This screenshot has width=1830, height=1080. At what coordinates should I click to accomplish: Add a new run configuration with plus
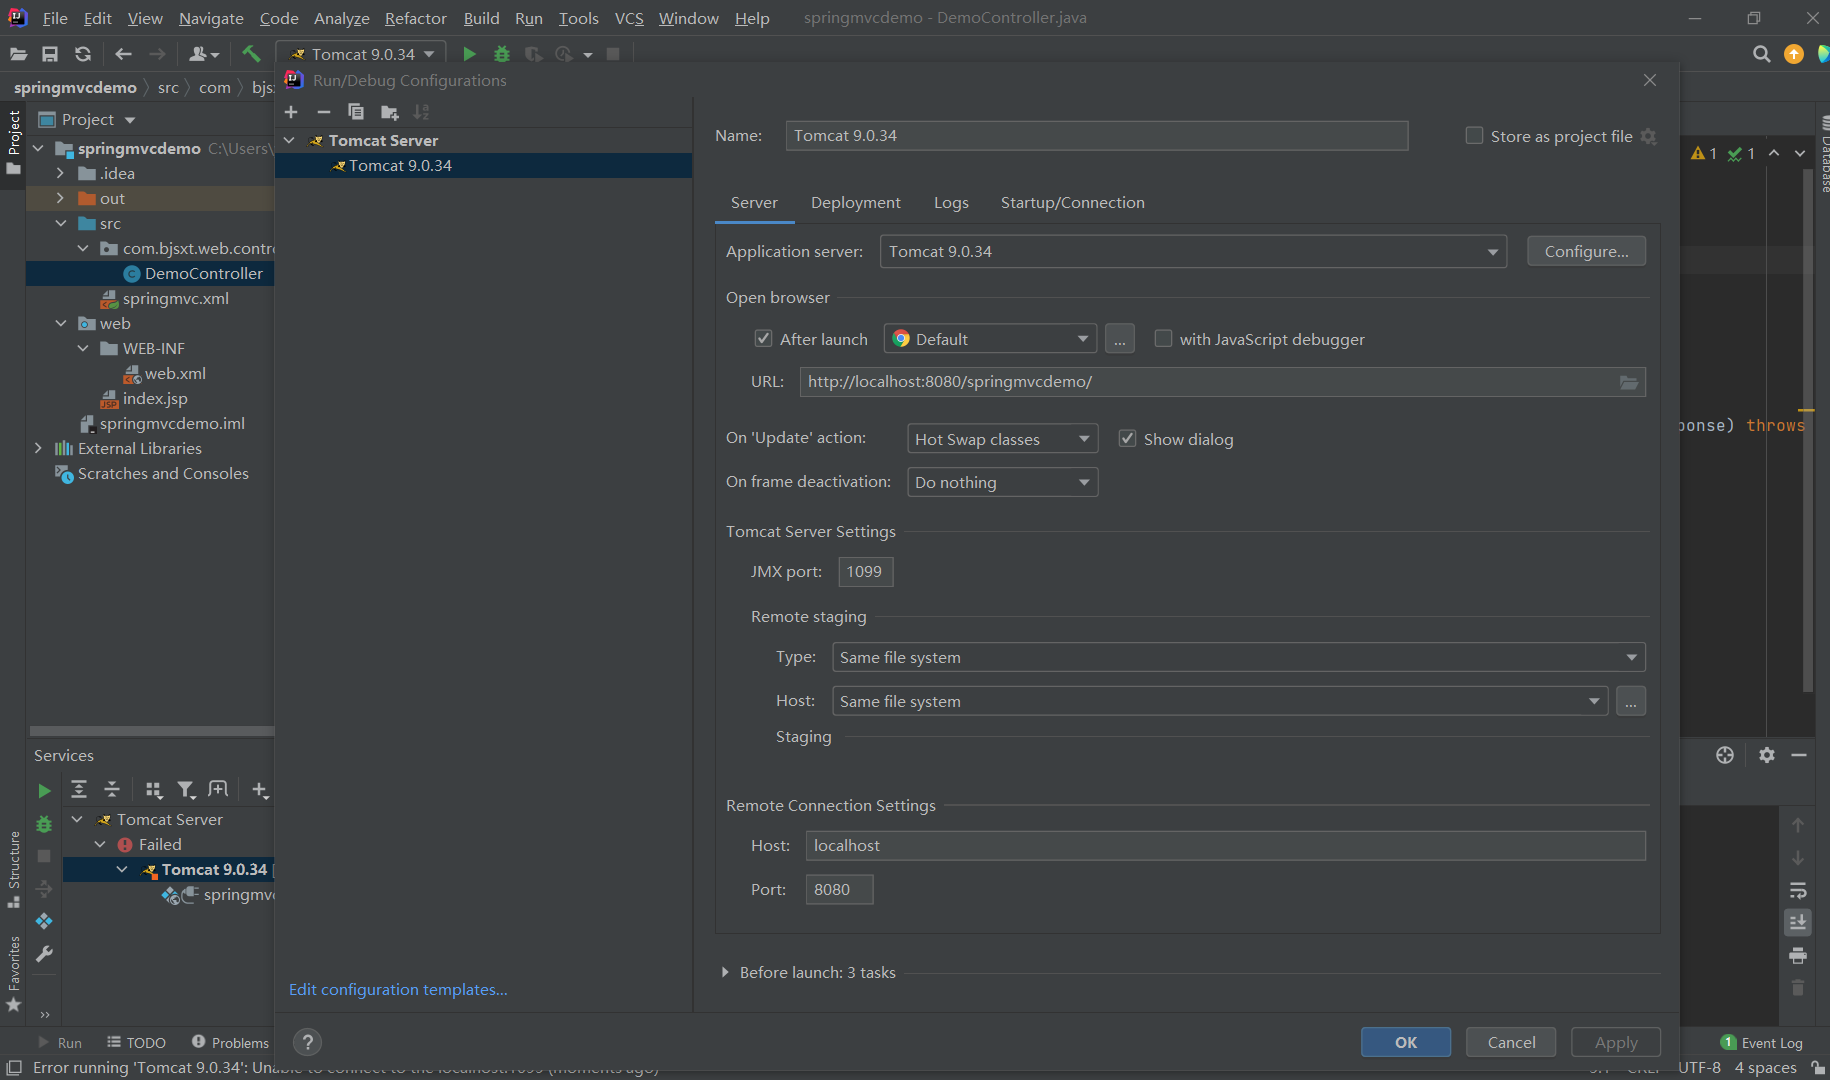[291, 112]
